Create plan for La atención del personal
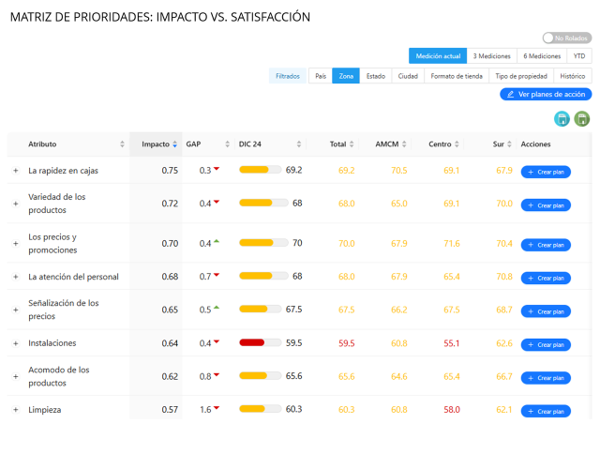The width and height of the screenshot is (600, 454). (546, 278)
